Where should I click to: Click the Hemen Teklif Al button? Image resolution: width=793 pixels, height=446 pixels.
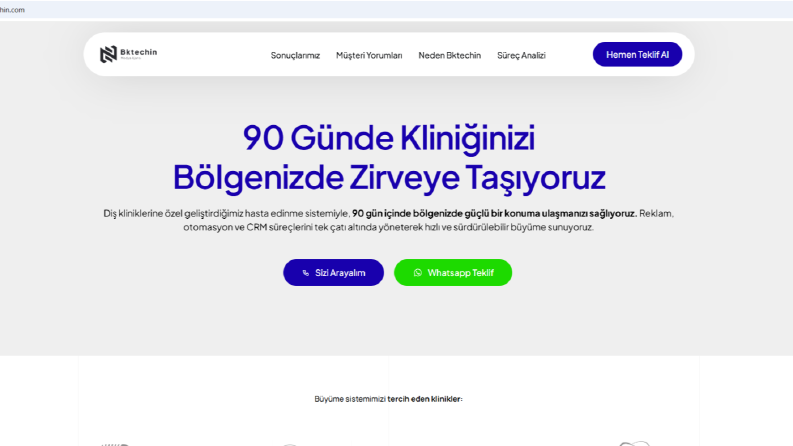637,54
